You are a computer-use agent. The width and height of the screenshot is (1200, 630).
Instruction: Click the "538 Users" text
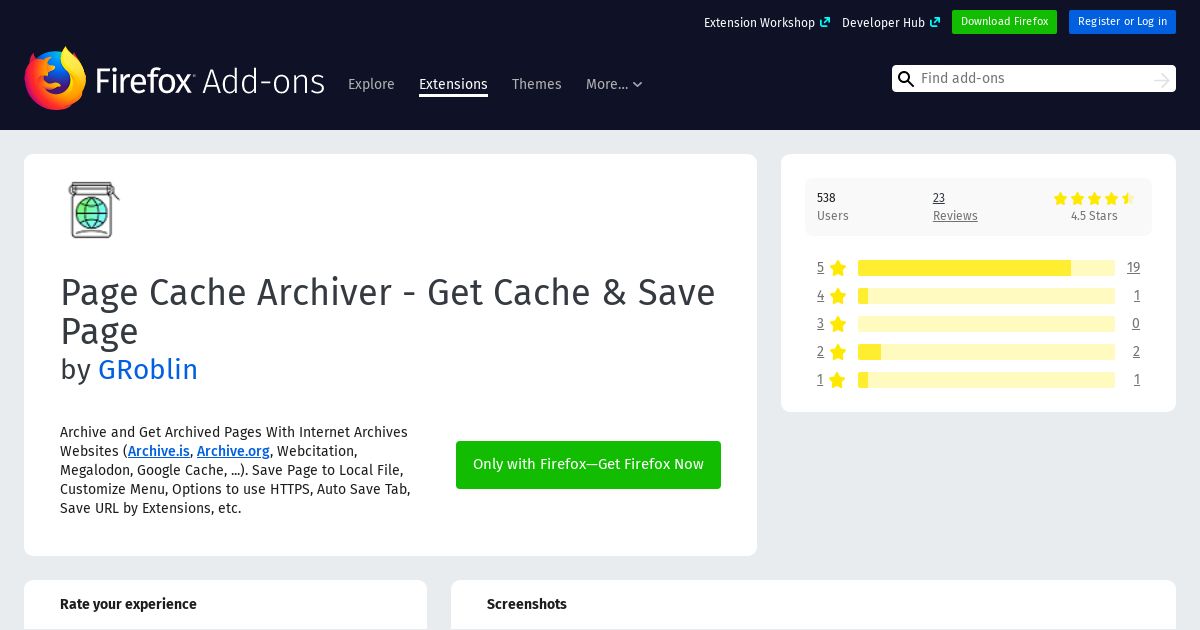(x=832, y=207)
